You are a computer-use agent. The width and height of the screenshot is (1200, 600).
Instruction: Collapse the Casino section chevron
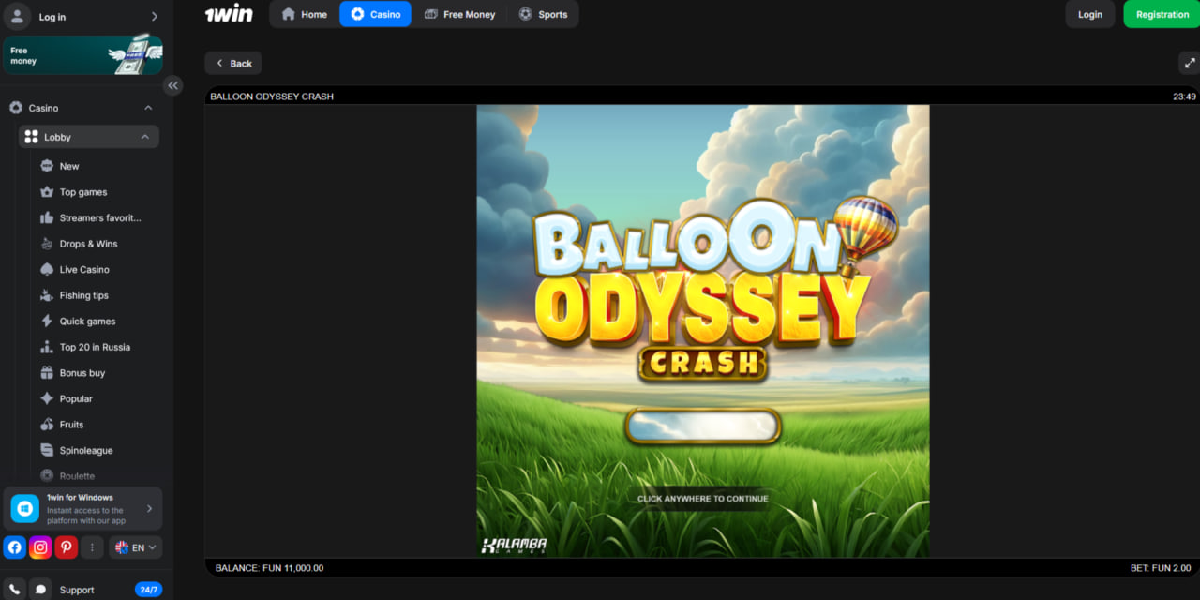point(148,108)
